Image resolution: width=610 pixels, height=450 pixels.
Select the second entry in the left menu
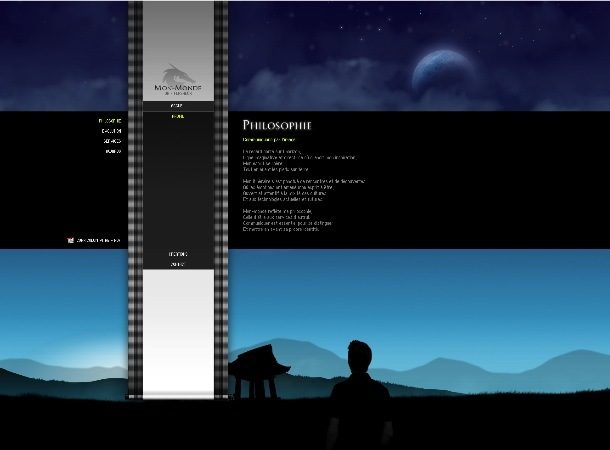(111, 131)
